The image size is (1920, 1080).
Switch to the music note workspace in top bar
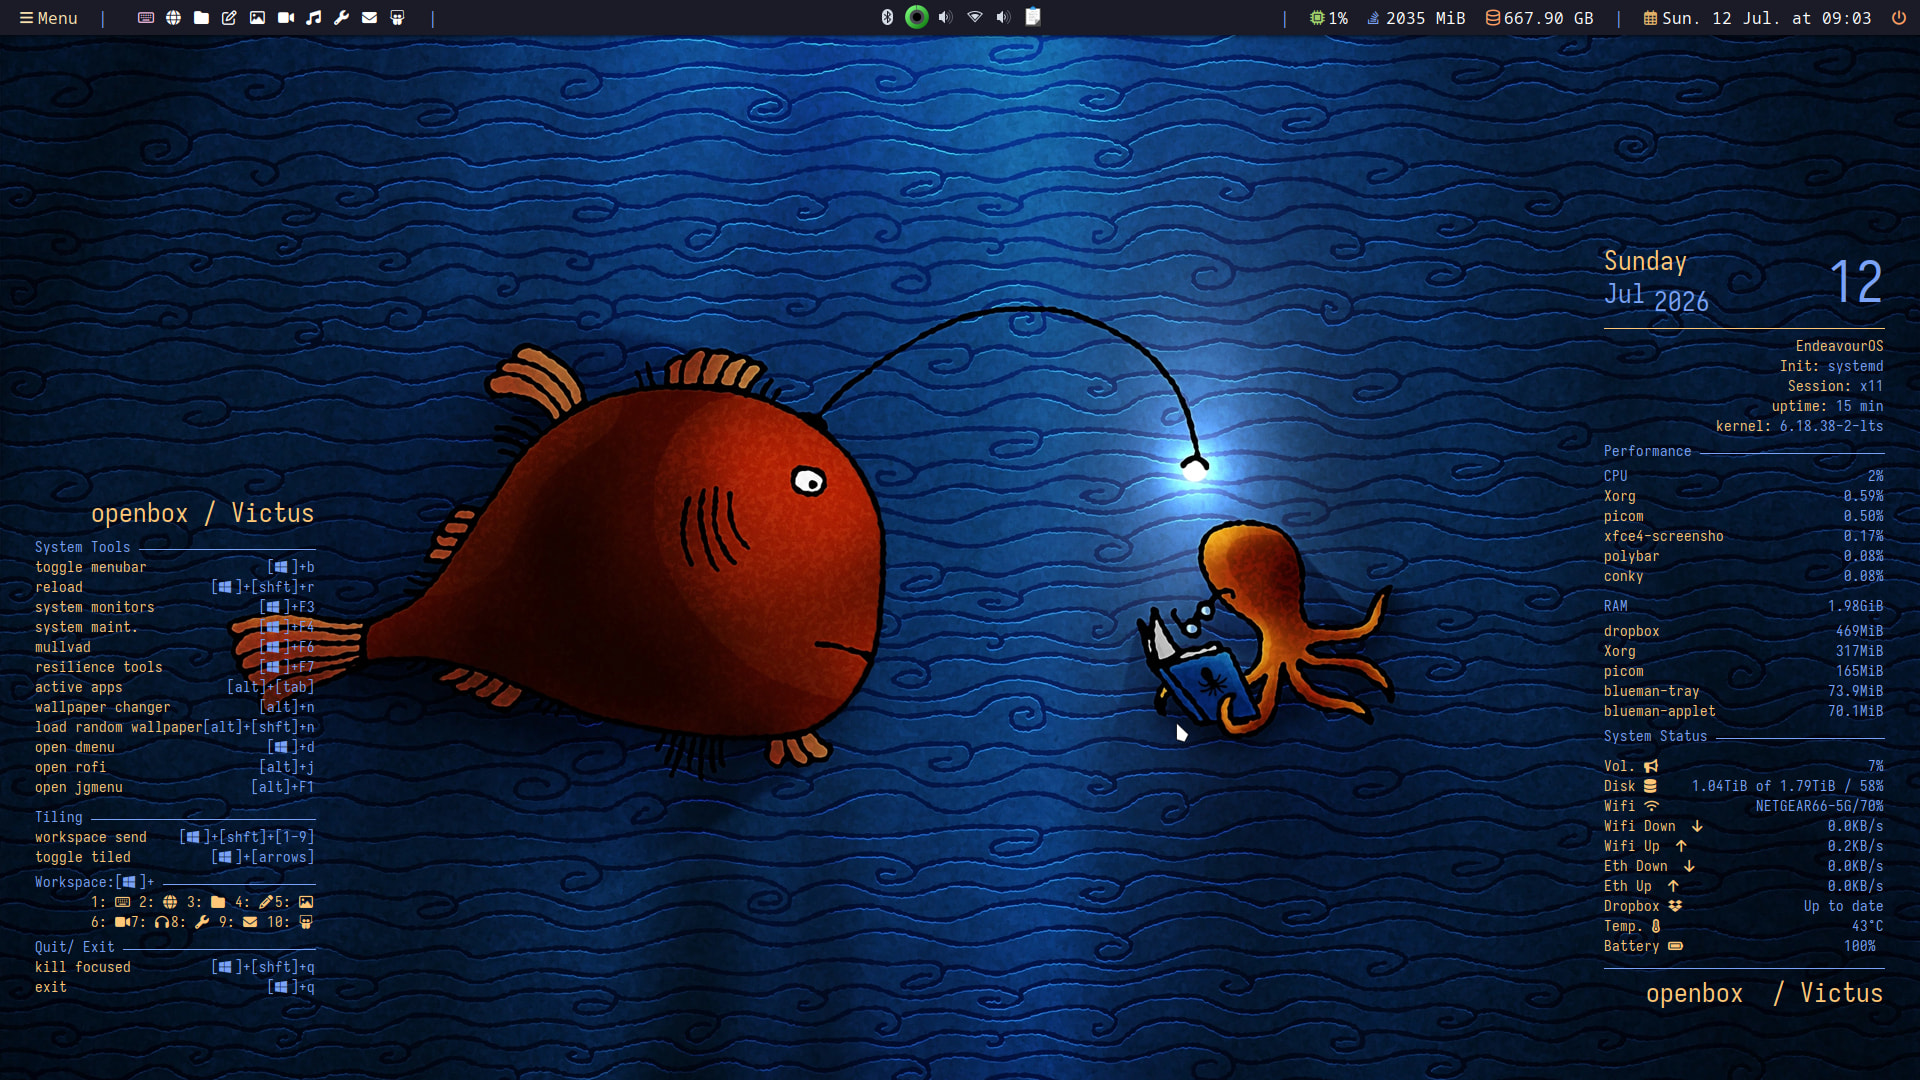314,18
